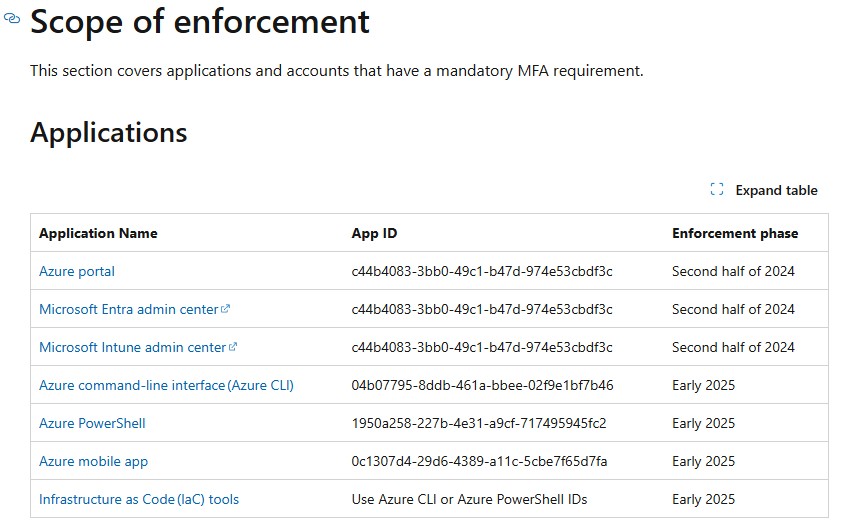The width and height of the screenshot is (842, 532).
Task: Open the Infrastructure as Code (IaC) tools link
Action: (139, 499)
